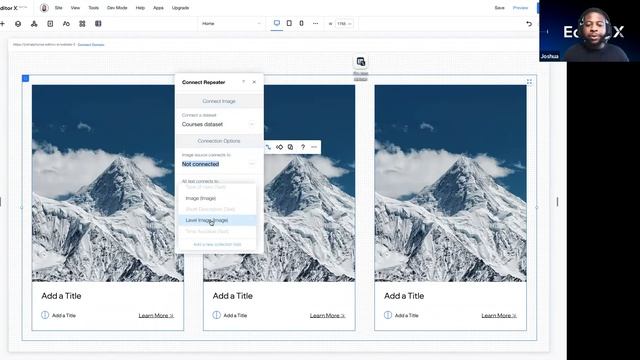Click the Save button

click(499, 8)
